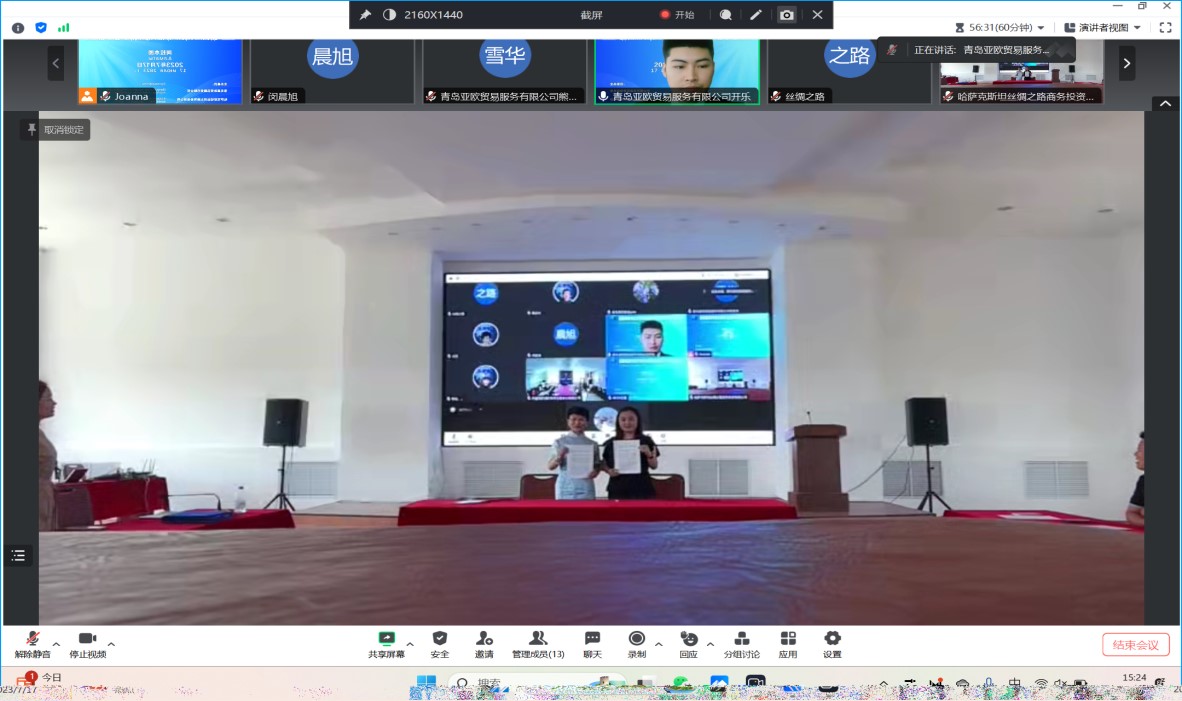
Task: Open 管理成员(13) participants panel
Action: coord(538,640)
